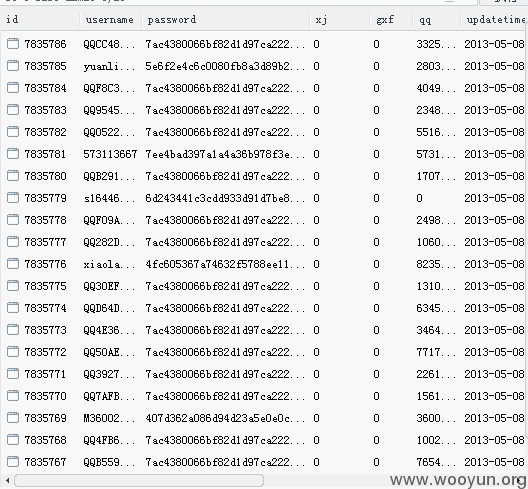Select row icon for id 7835783
Image resolution: width=528 pixels, height=489 pixels.
click(13, 110)
